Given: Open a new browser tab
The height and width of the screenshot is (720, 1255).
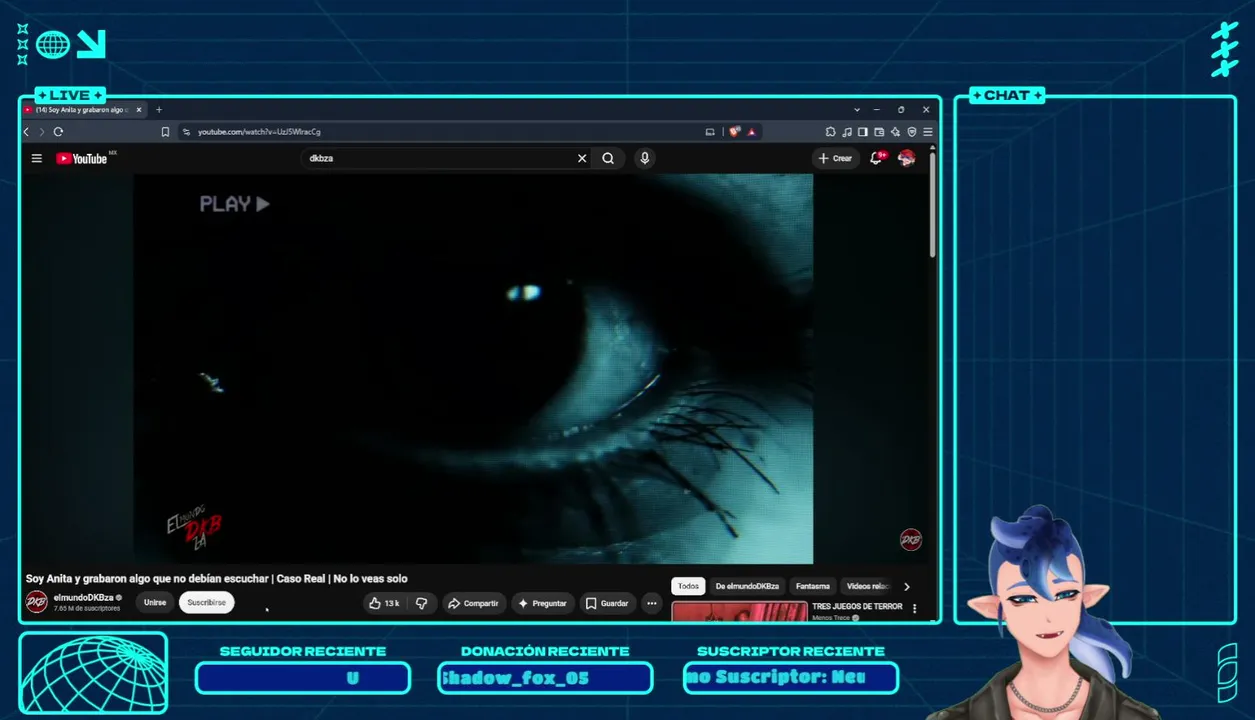Looking at the screenshot, I should (158, 109).
